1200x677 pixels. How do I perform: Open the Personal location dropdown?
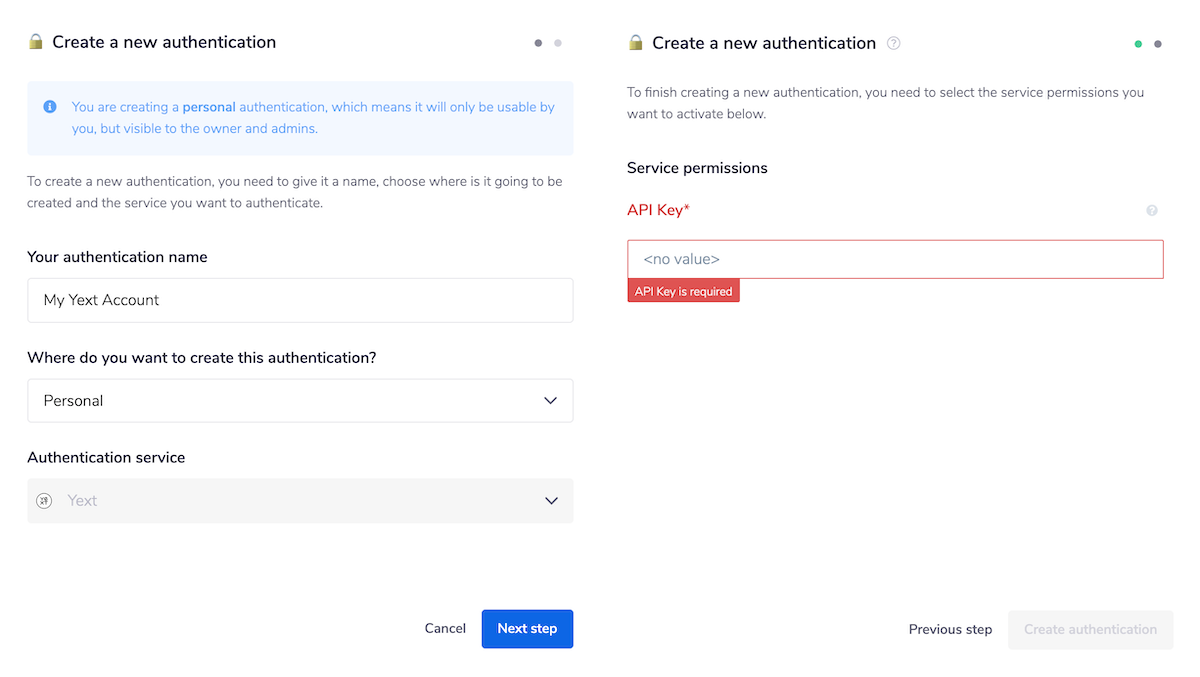(300, 400)
